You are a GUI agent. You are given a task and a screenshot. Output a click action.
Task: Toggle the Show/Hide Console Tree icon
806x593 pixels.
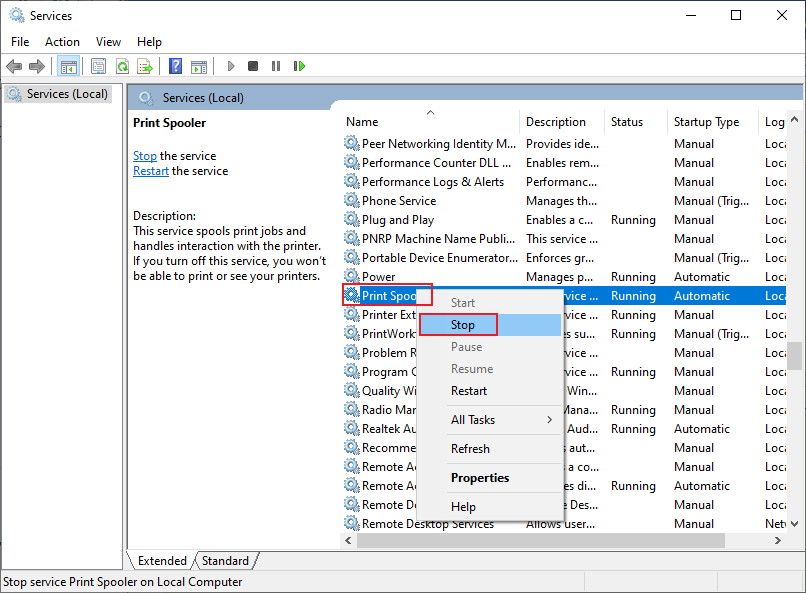click(x=68, y=66)
